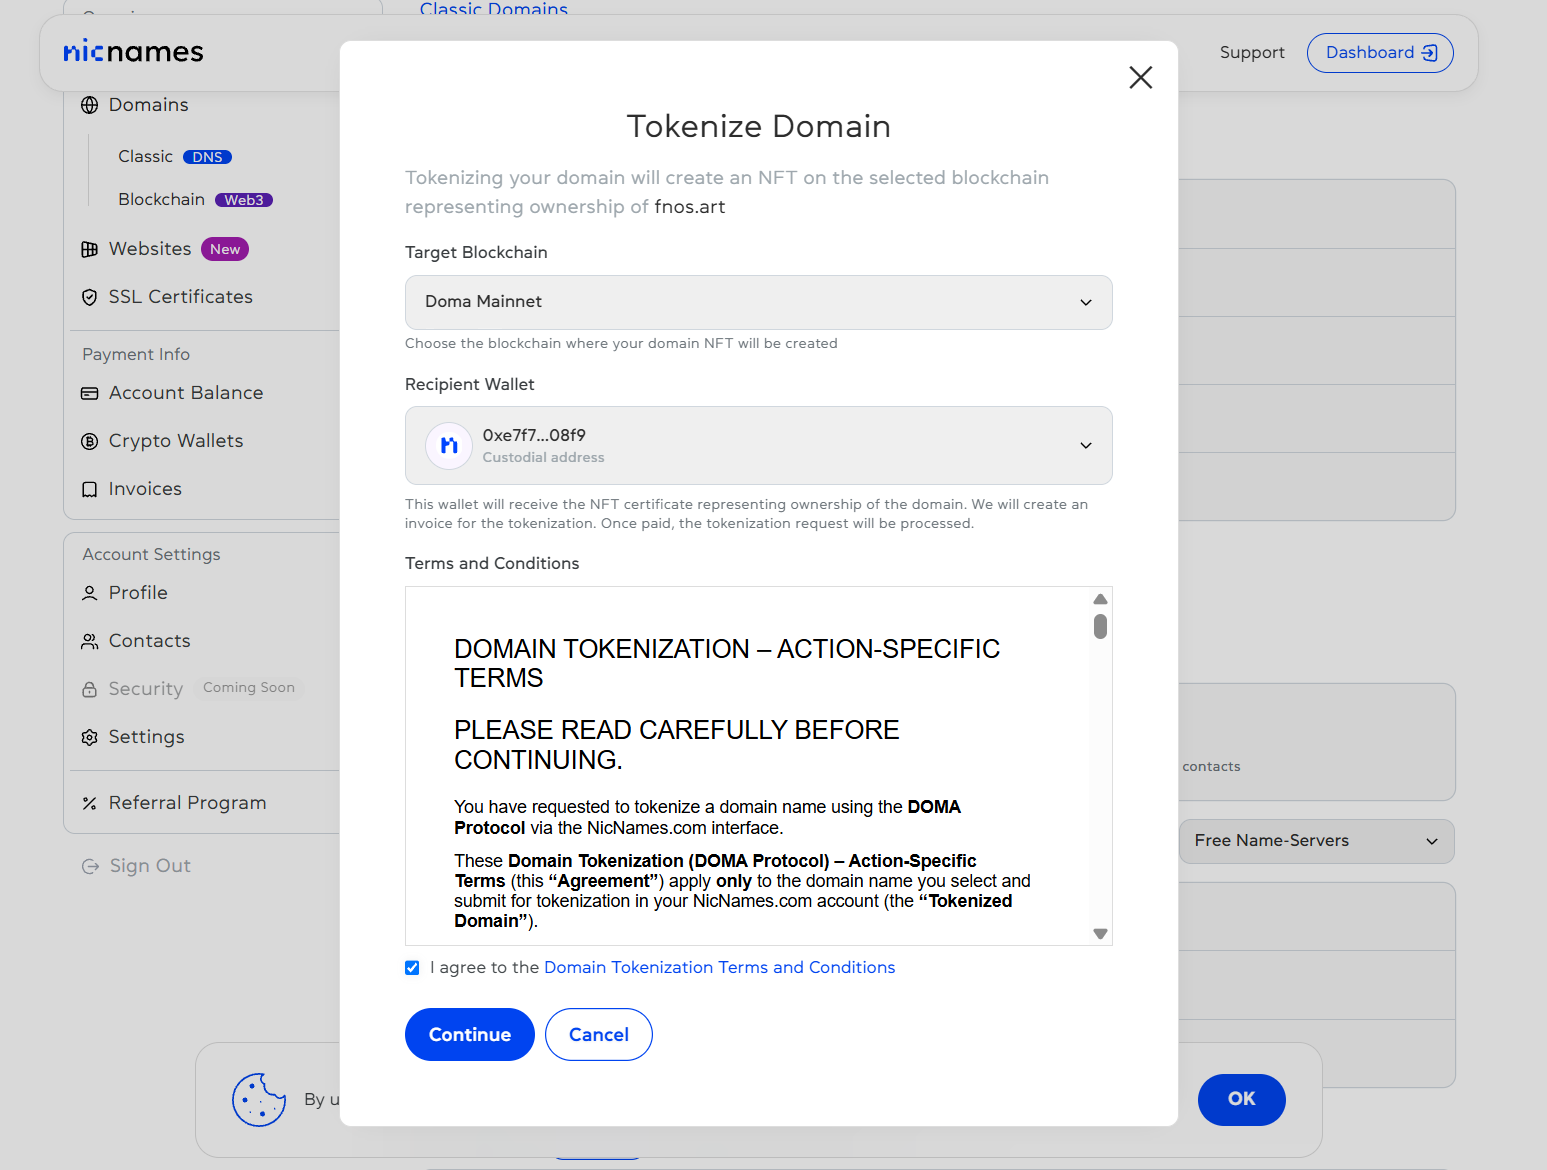This screenshot has height=1170, width=1547.
Task: Click the Security lock icon
Action: click(x=90, y=689)
